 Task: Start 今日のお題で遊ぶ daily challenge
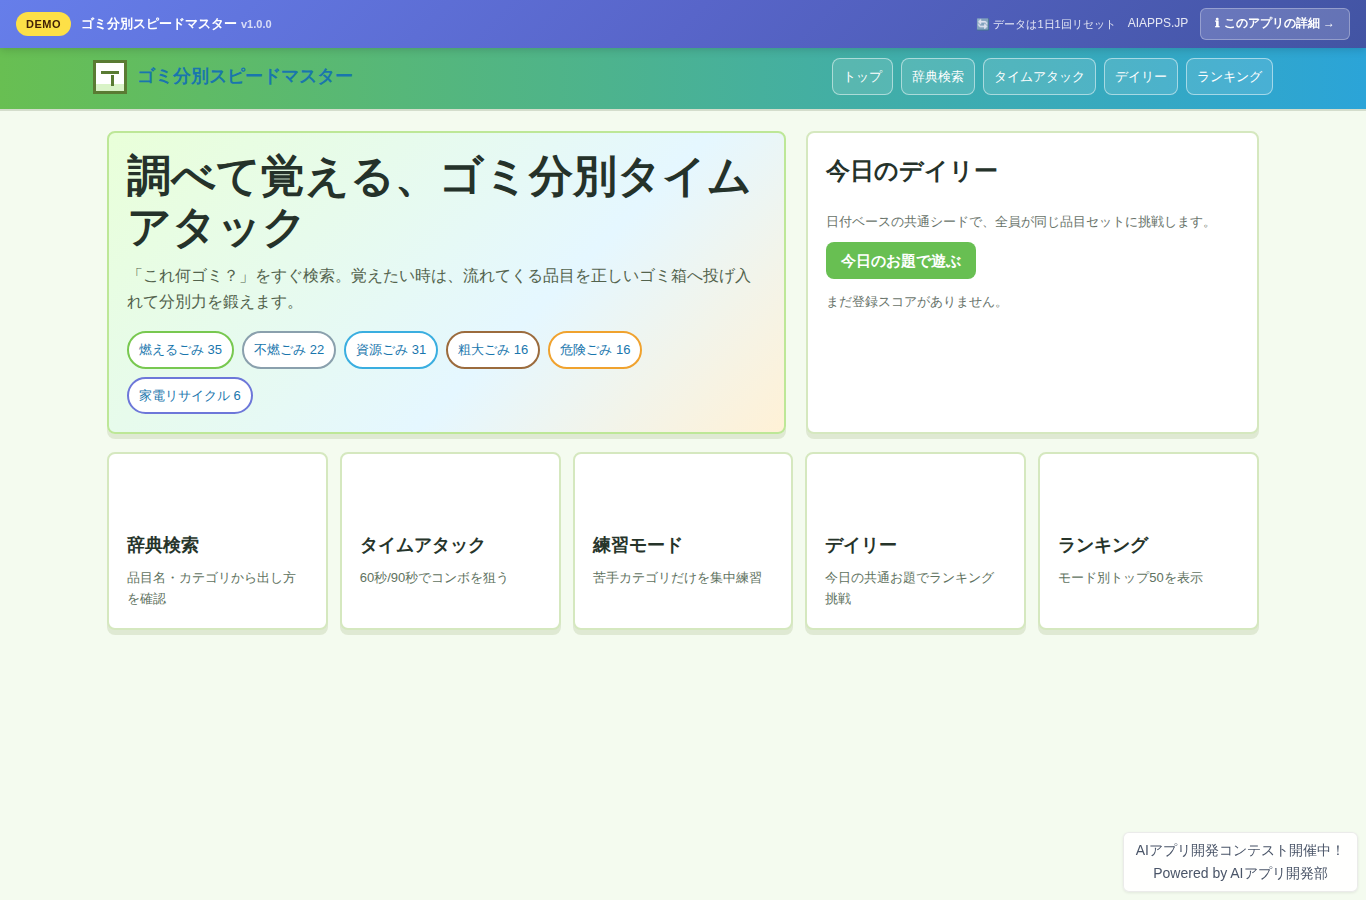(901, 261)
